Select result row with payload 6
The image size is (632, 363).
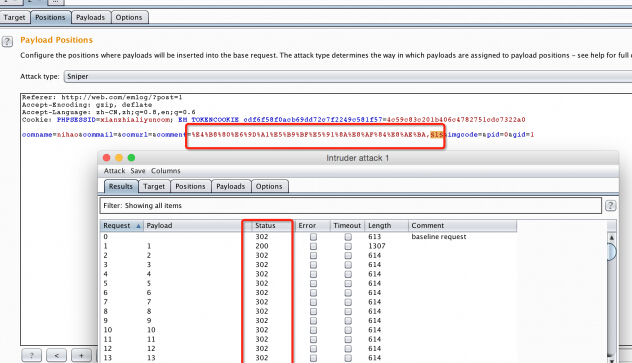coord(308,293)
